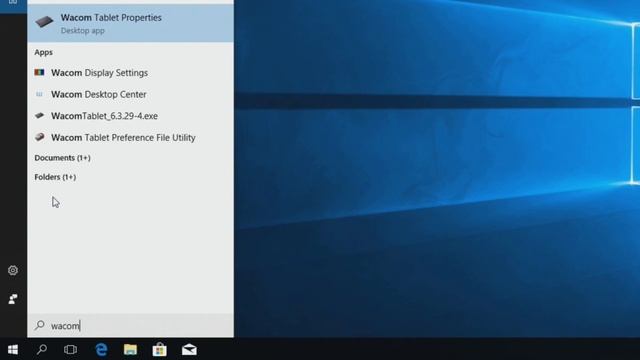
Task: Click the Desktop app subtitle text
Action: [83, 31]
